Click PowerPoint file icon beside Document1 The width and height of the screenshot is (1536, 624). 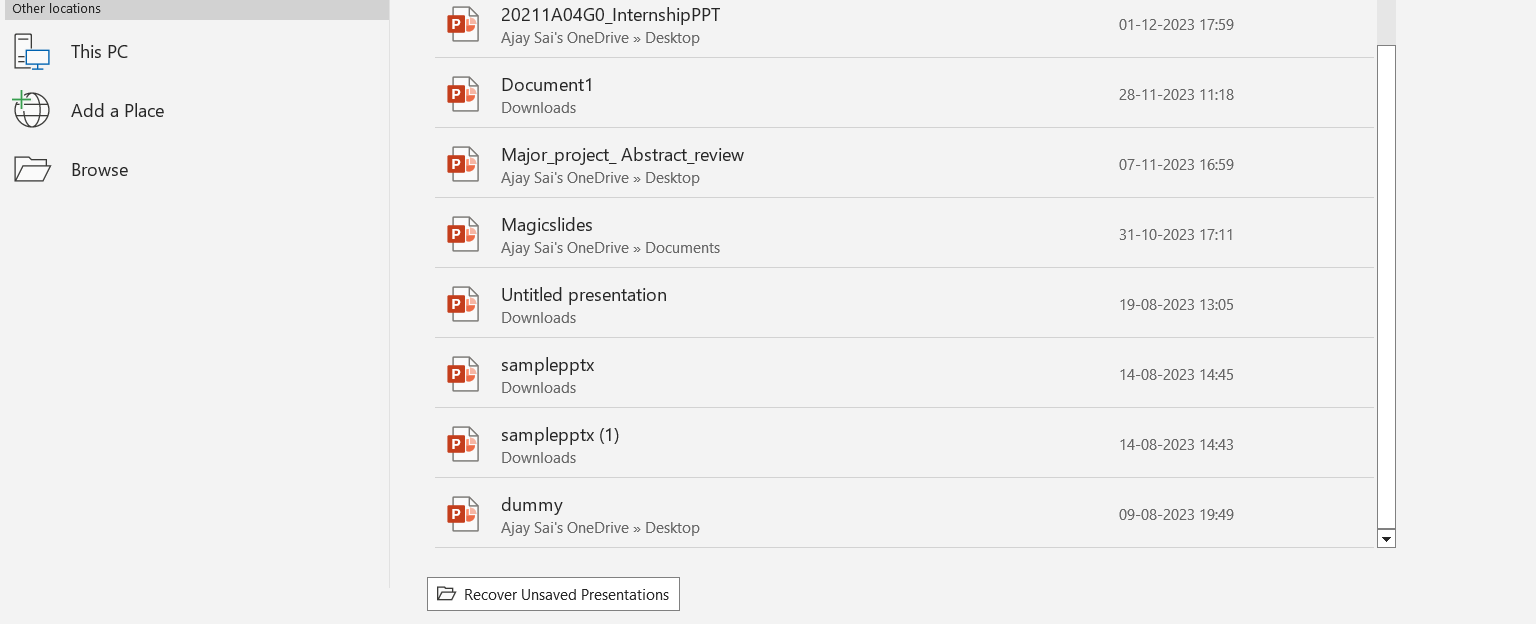click(463, 94)
